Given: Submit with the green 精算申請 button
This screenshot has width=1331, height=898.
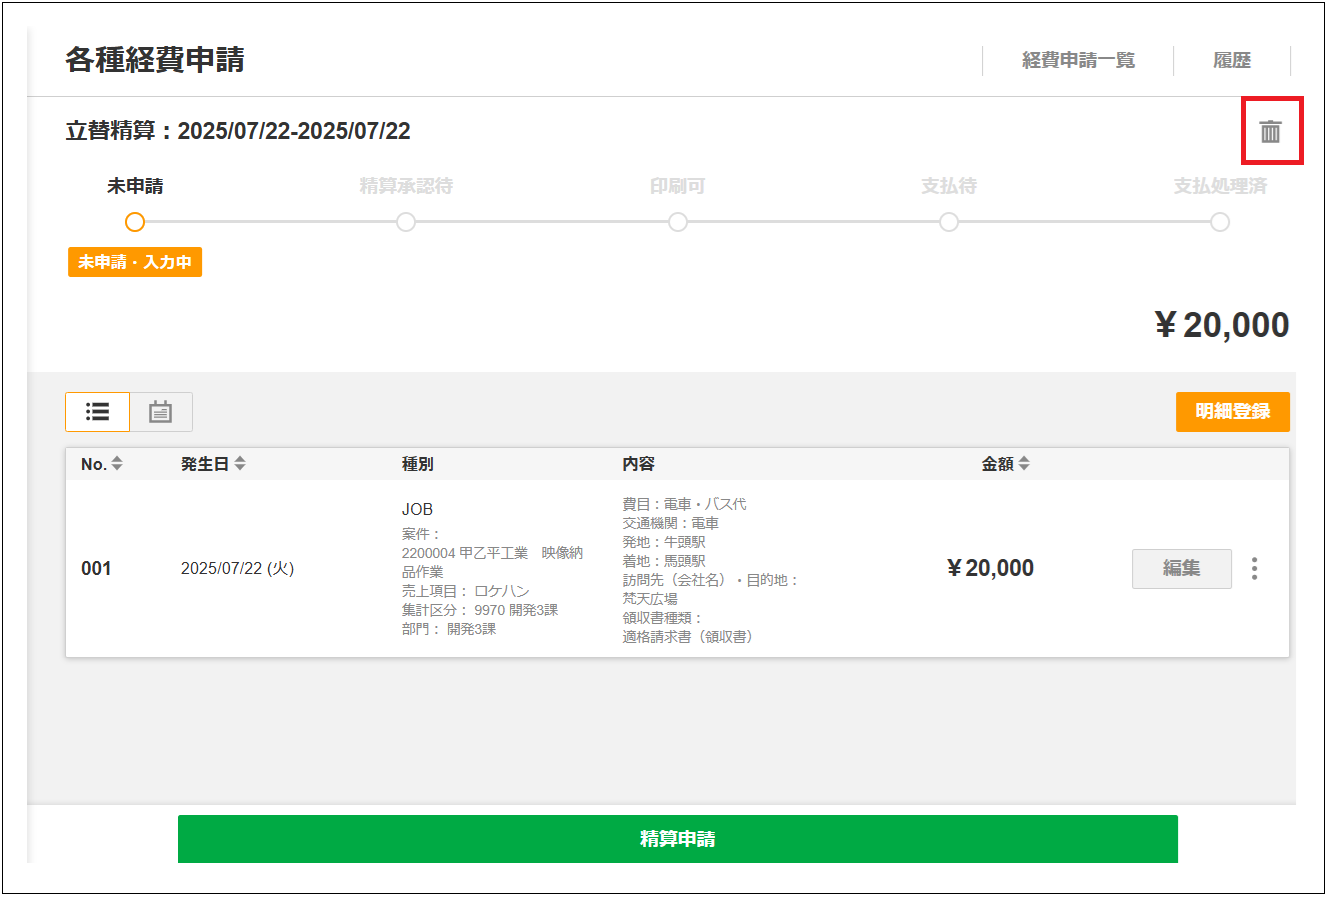Looking at the screenshot, I should [x=677, y=838].
